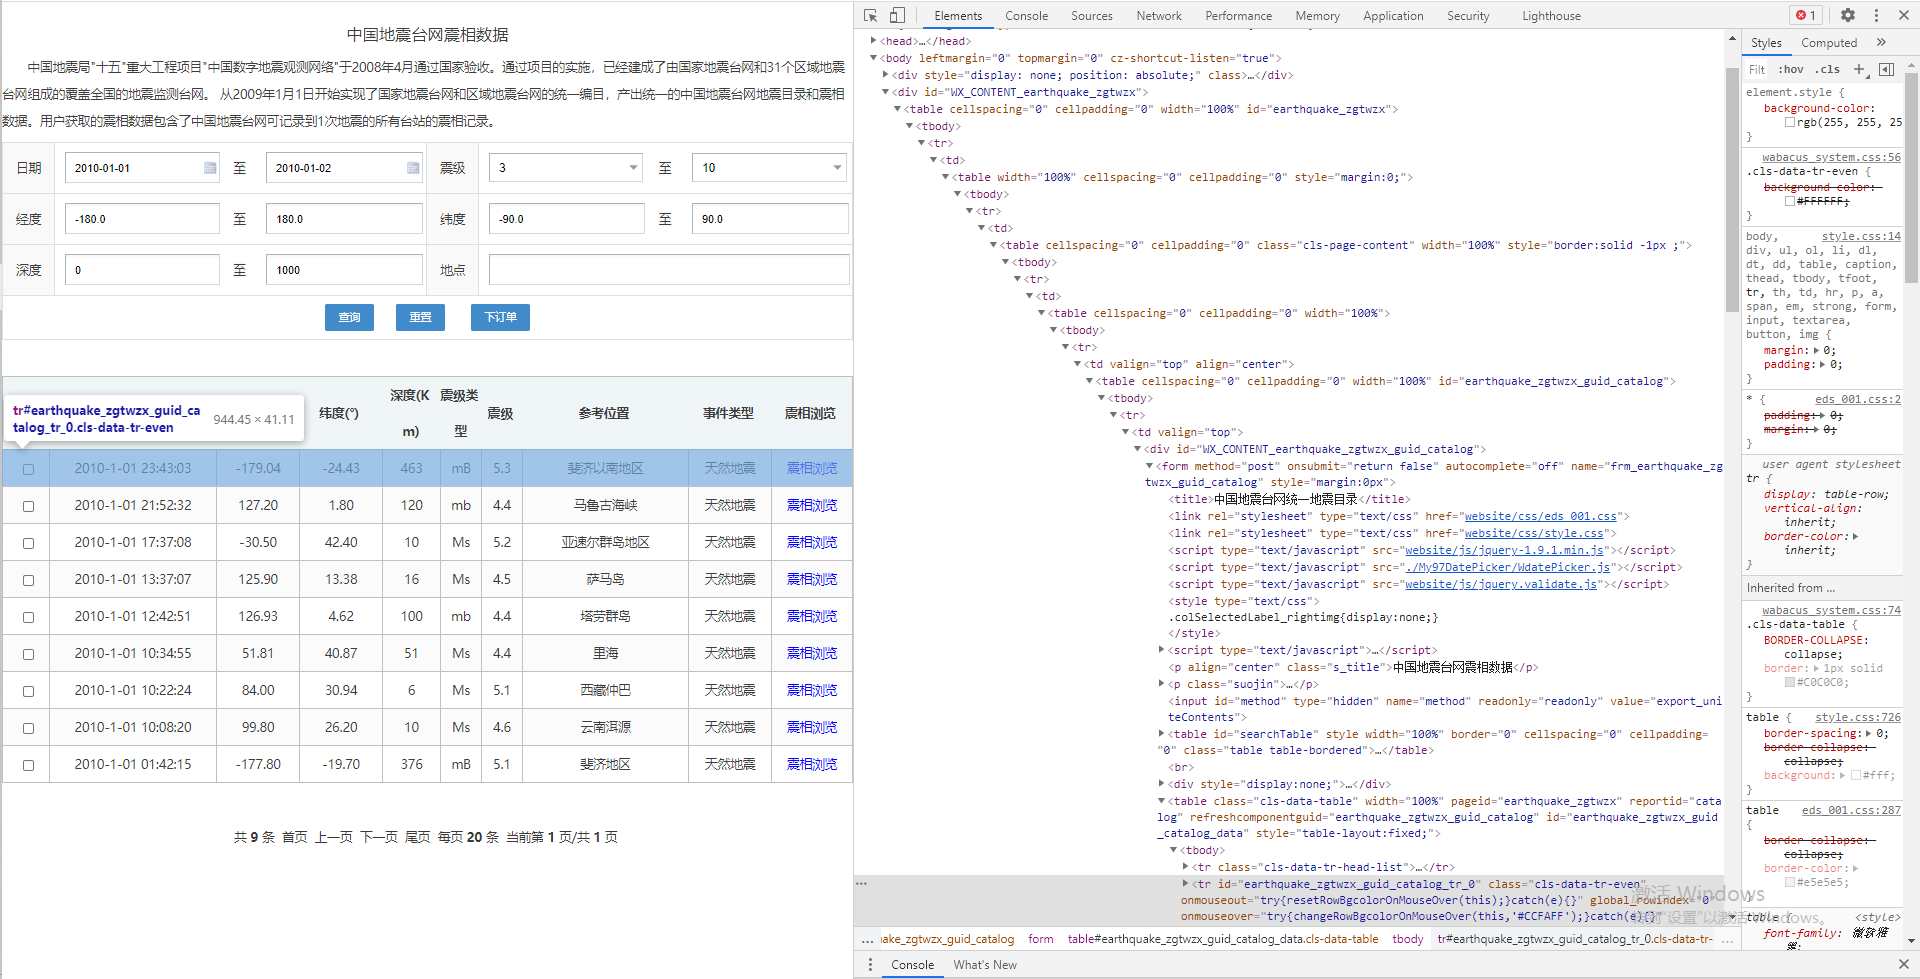The width and height of the screenshot is (1920, 979).
Task: Tick the checkbox for the 10:22:24 earthquake row
Action: pos(28,691)
